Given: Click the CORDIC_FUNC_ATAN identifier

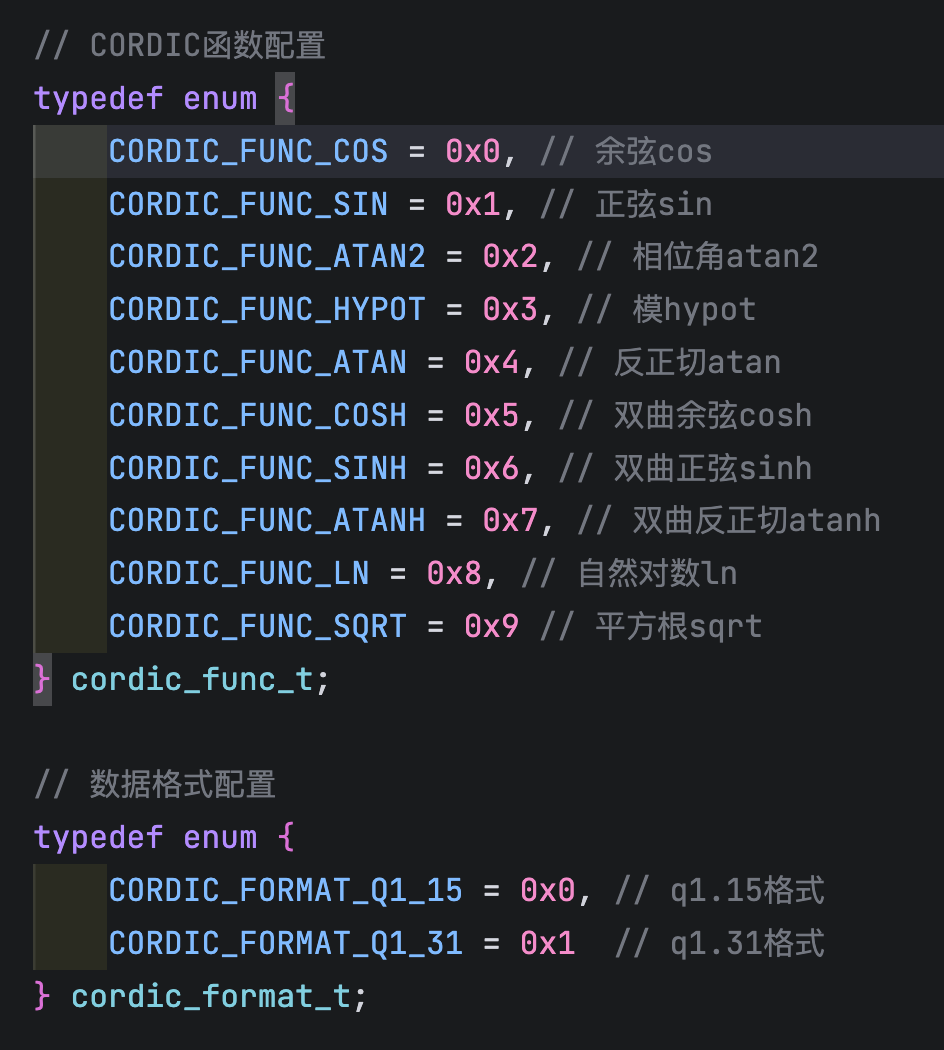Looking at the screenshot, I should click(256, 361).
